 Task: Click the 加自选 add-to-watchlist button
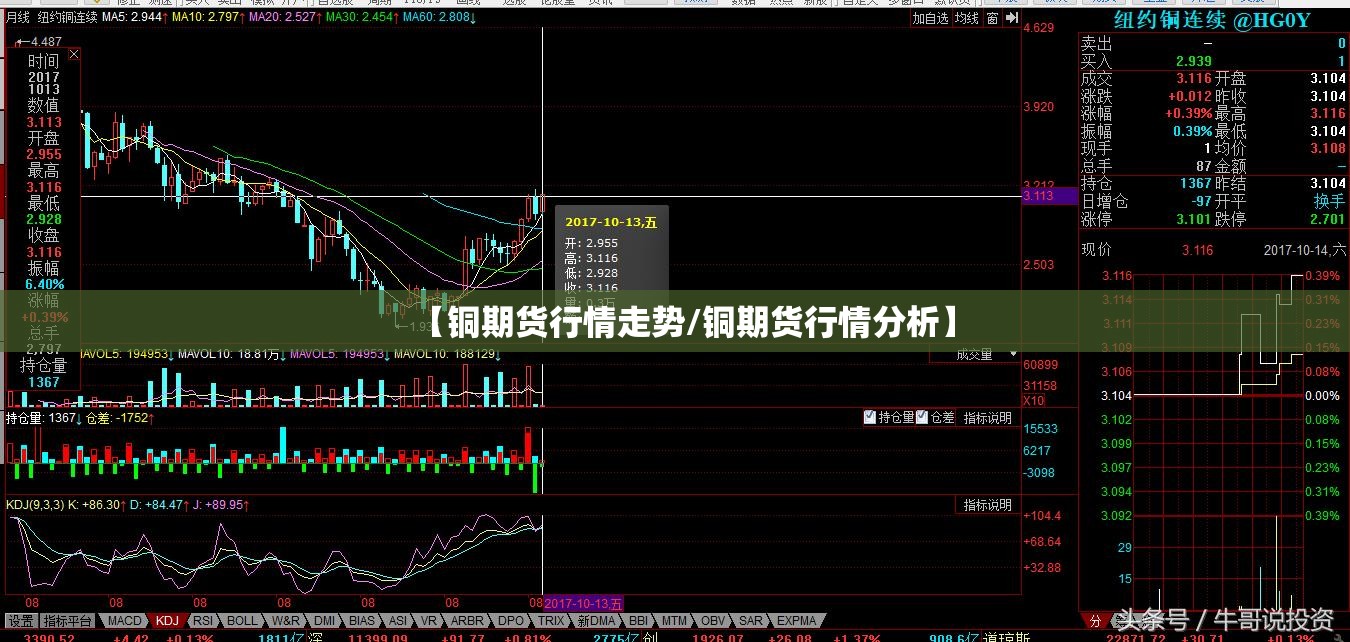tap(930, 18)
